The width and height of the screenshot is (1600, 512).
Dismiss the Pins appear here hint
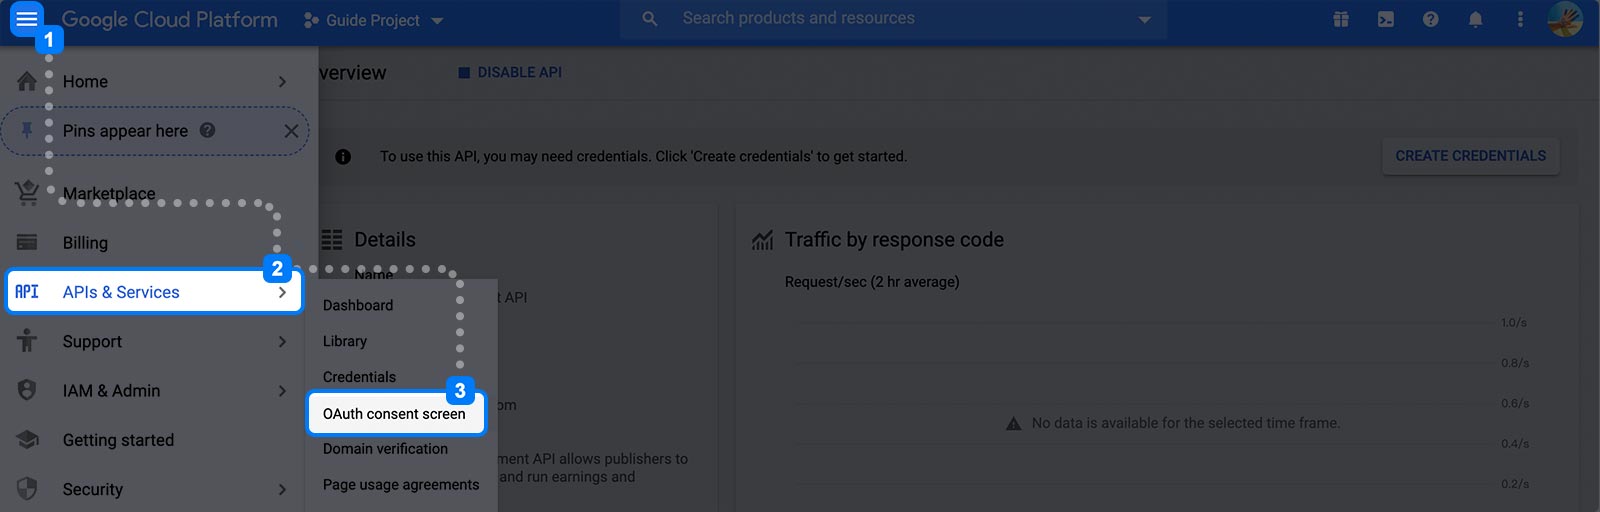[291, 131]
